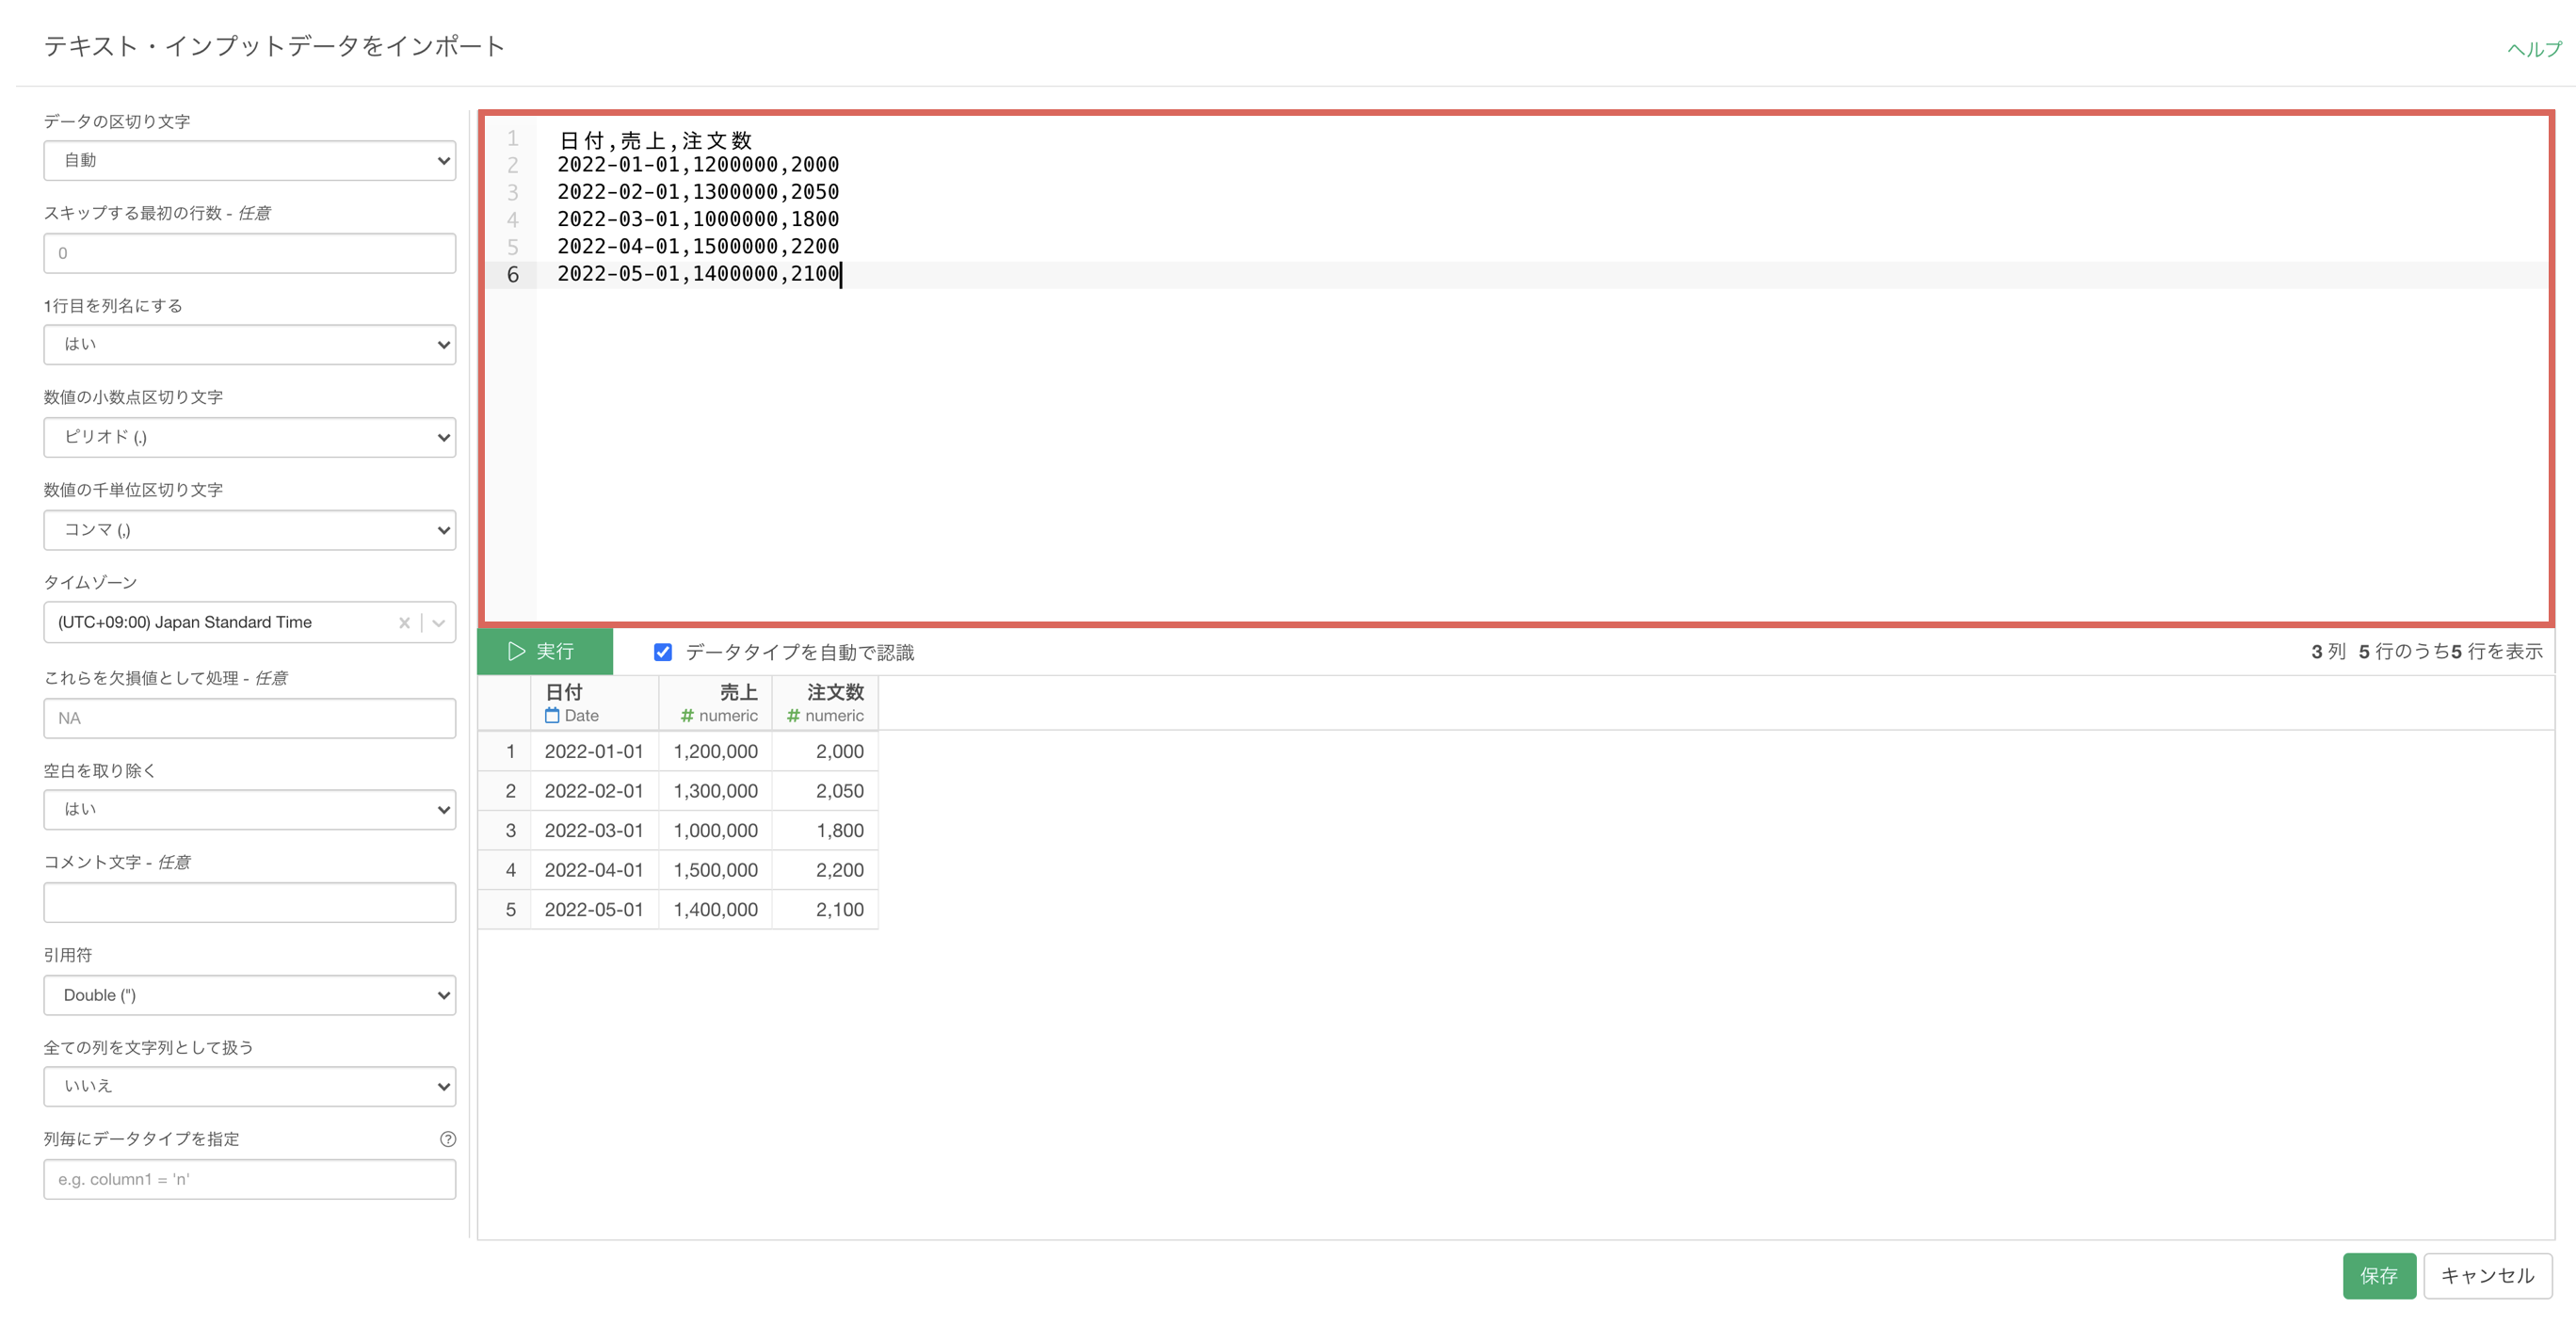Clear the timezone with the X icon
2576x1324 pixels.
pyautogui.click(x=404, y=623)
